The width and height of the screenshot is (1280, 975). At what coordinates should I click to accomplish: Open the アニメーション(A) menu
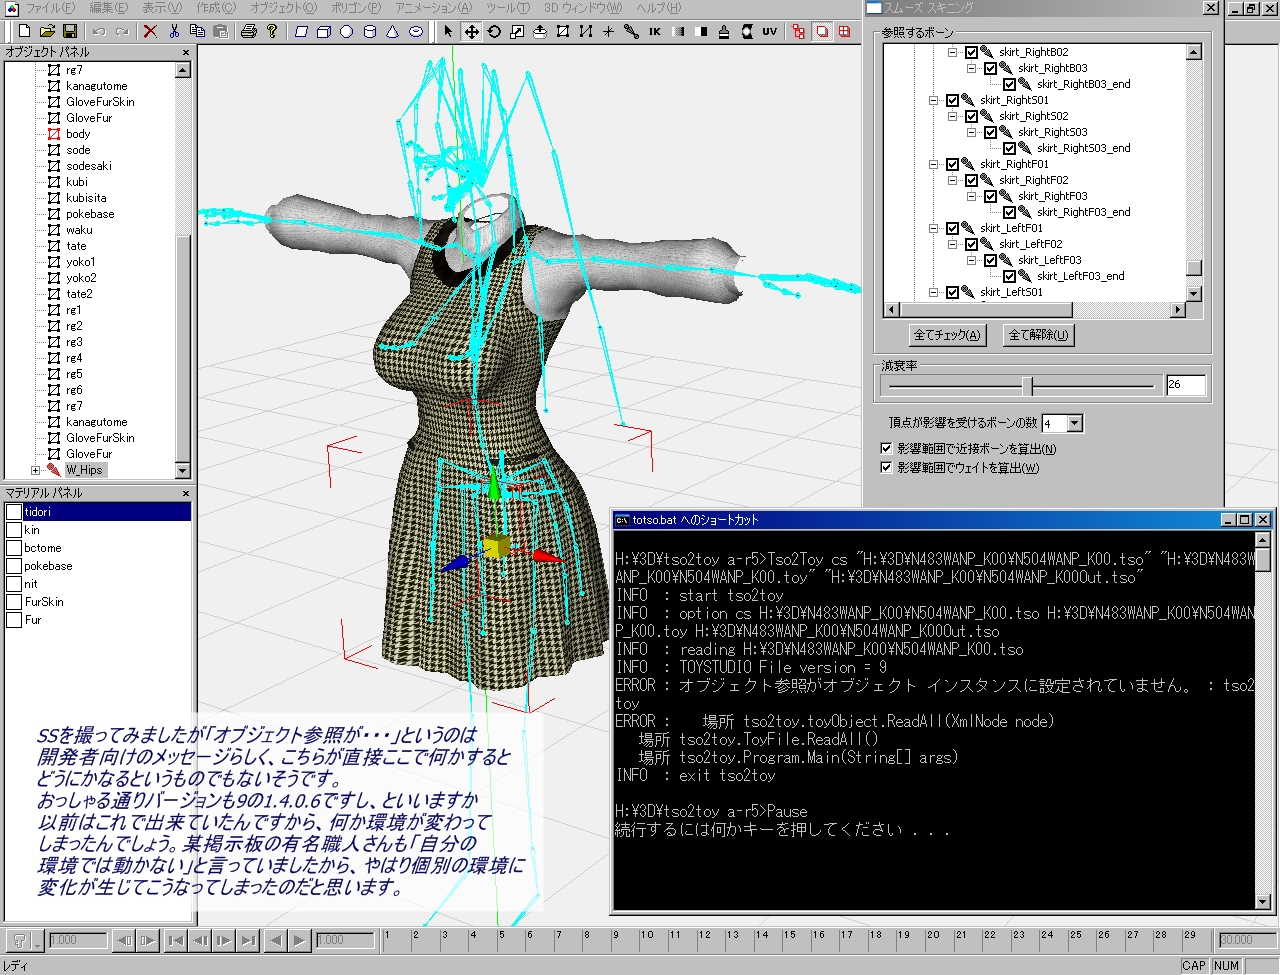433,8
